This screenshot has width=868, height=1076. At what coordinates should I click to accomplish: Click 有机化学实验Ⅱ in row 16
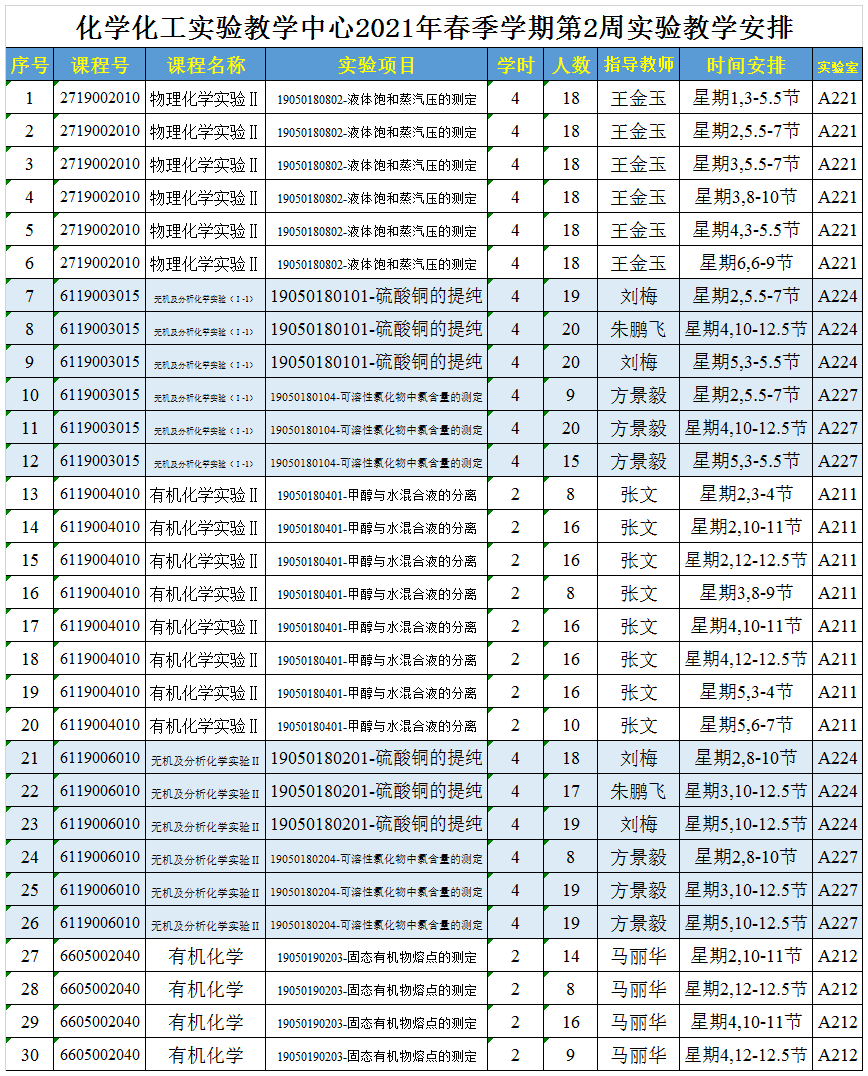click(x=205, y=593)
